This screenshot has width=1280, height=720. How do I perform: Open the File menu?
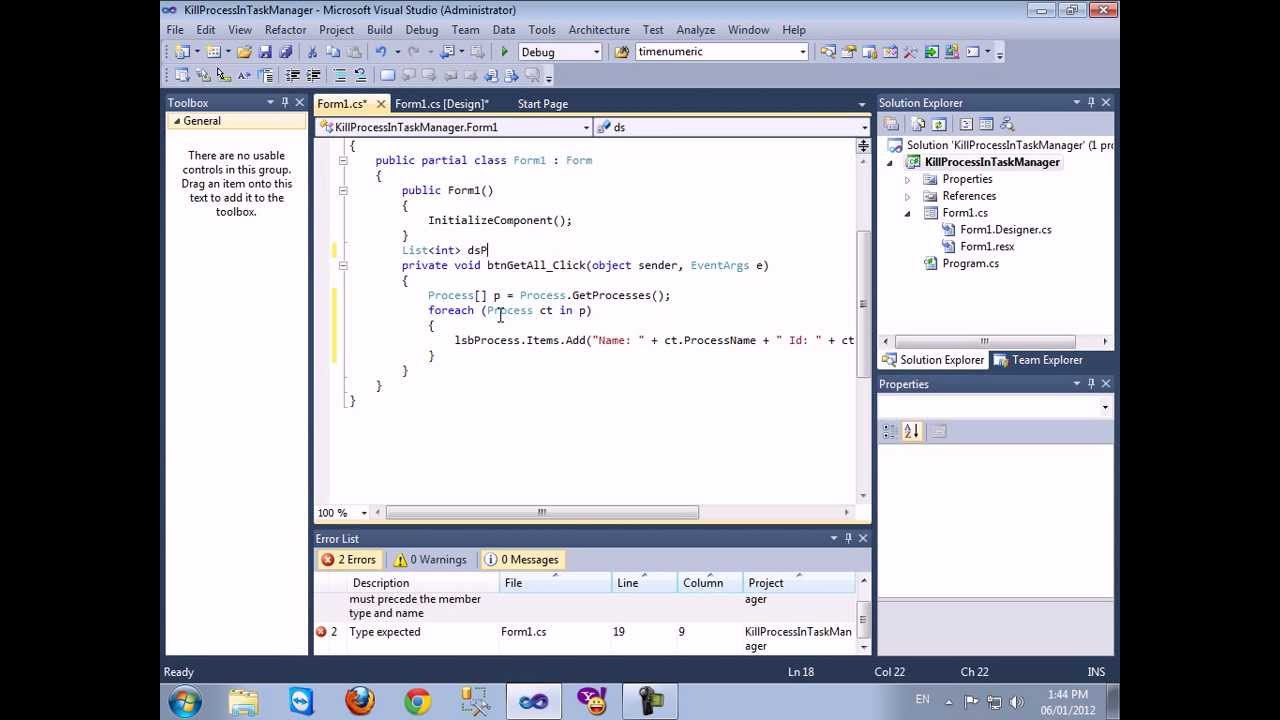click(x=175, y=30)
